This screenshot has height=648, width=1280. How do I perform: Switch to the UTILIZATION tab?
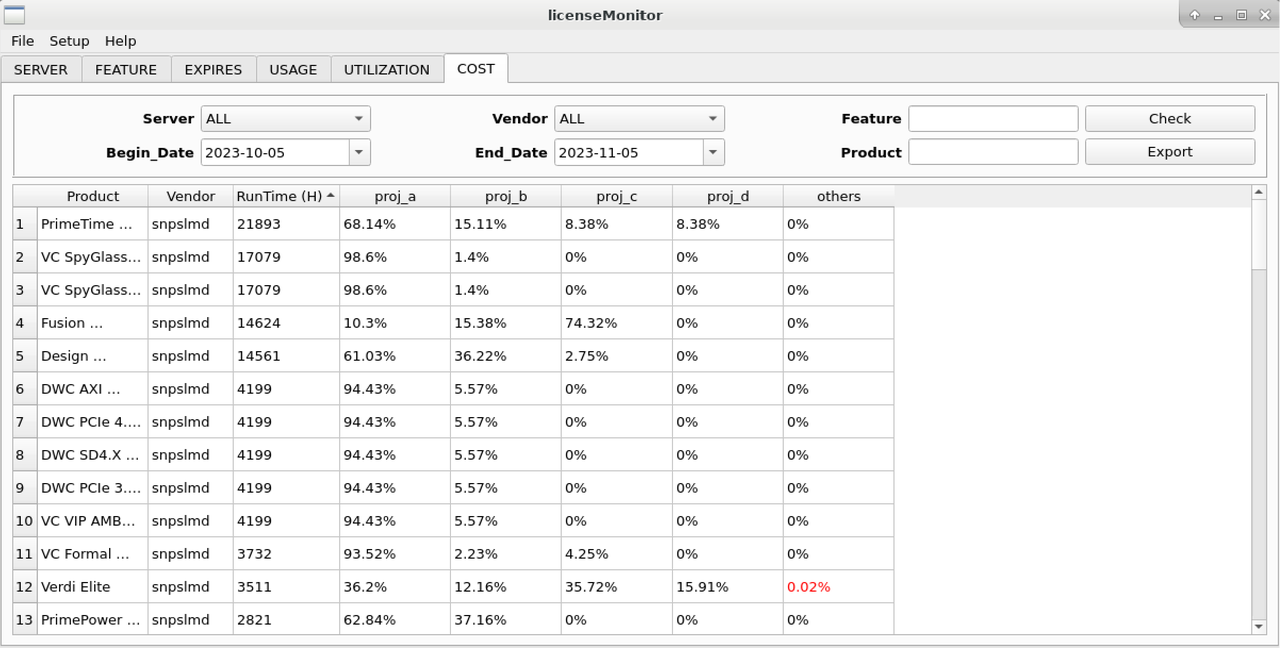coord(386,69)
